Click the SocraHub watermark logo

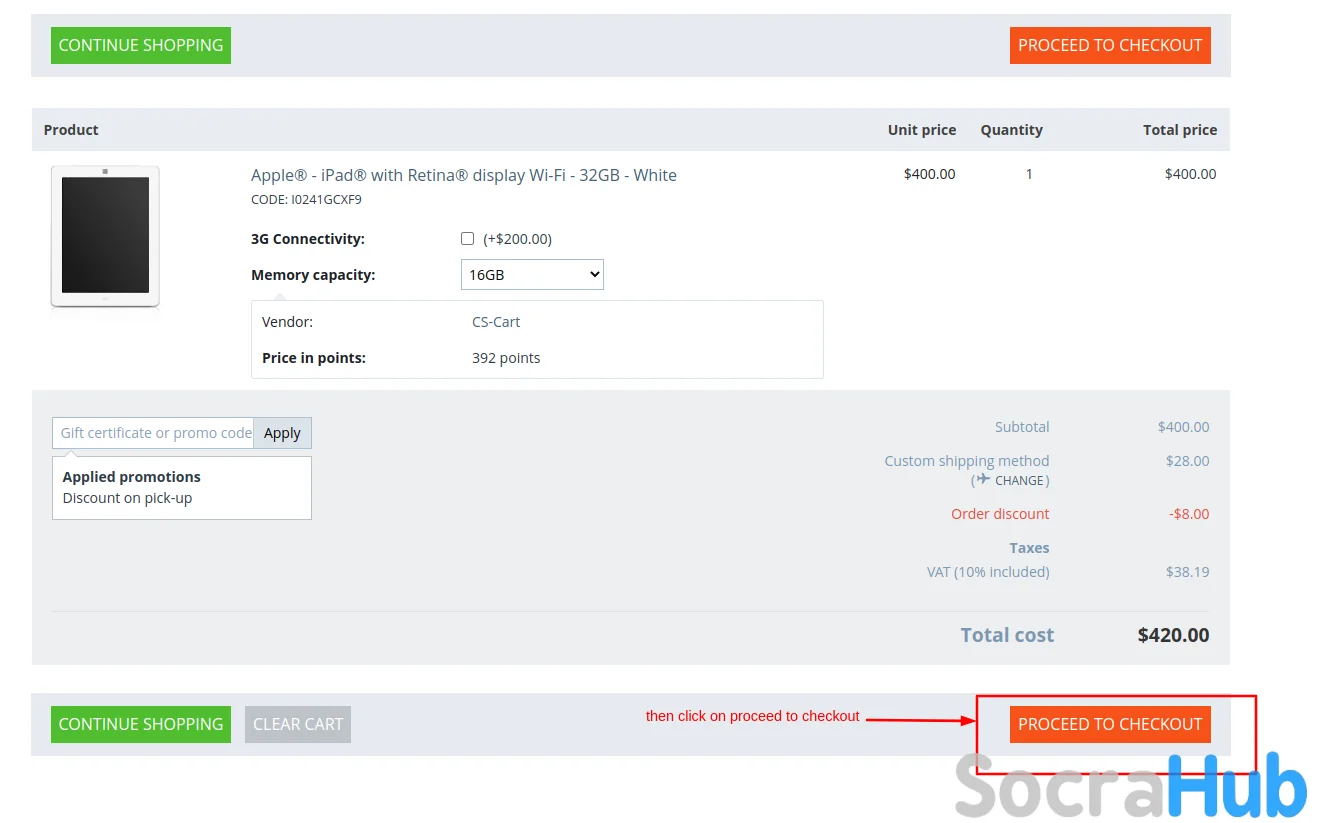(1130, 785)
